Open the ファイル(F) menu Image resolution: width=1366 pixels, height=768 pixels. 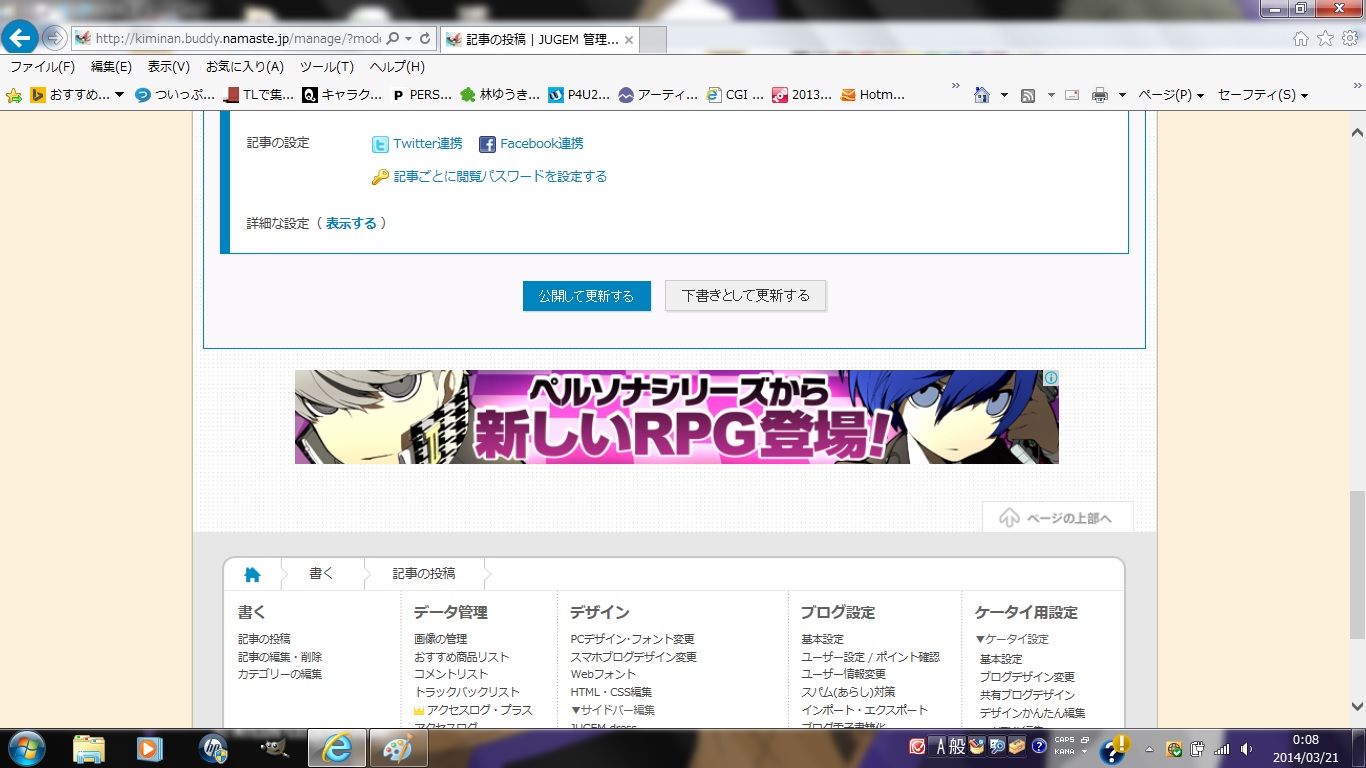[x=42, y=67]
